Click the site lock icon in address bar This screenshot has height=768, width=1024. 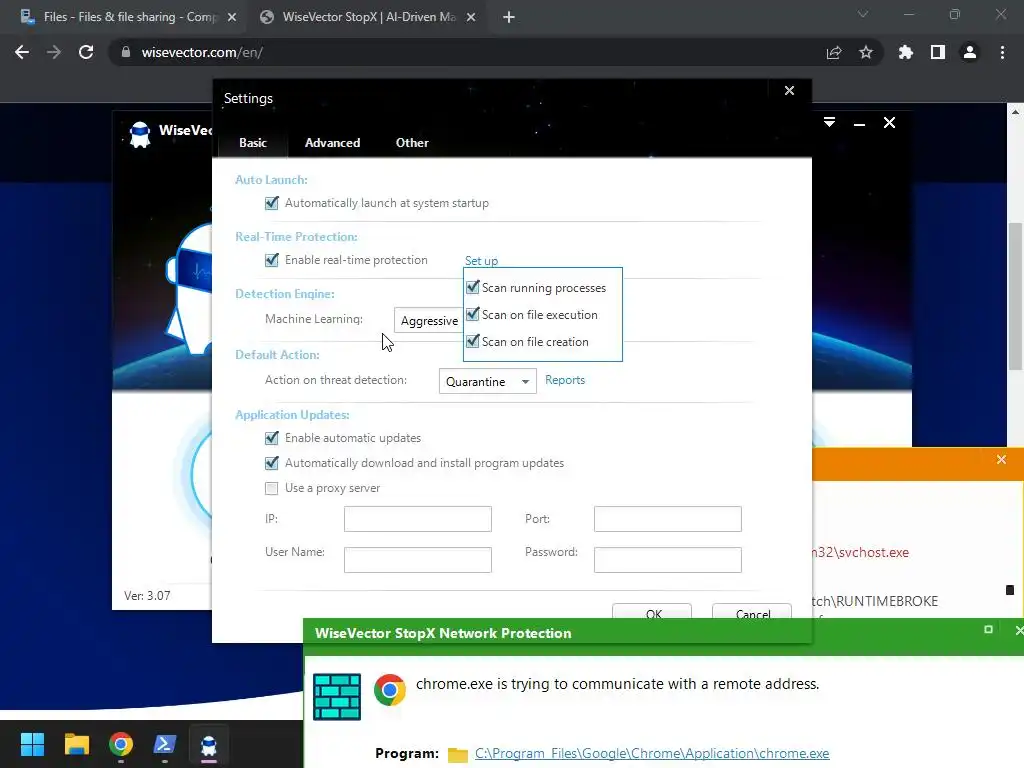coord(126,52)
